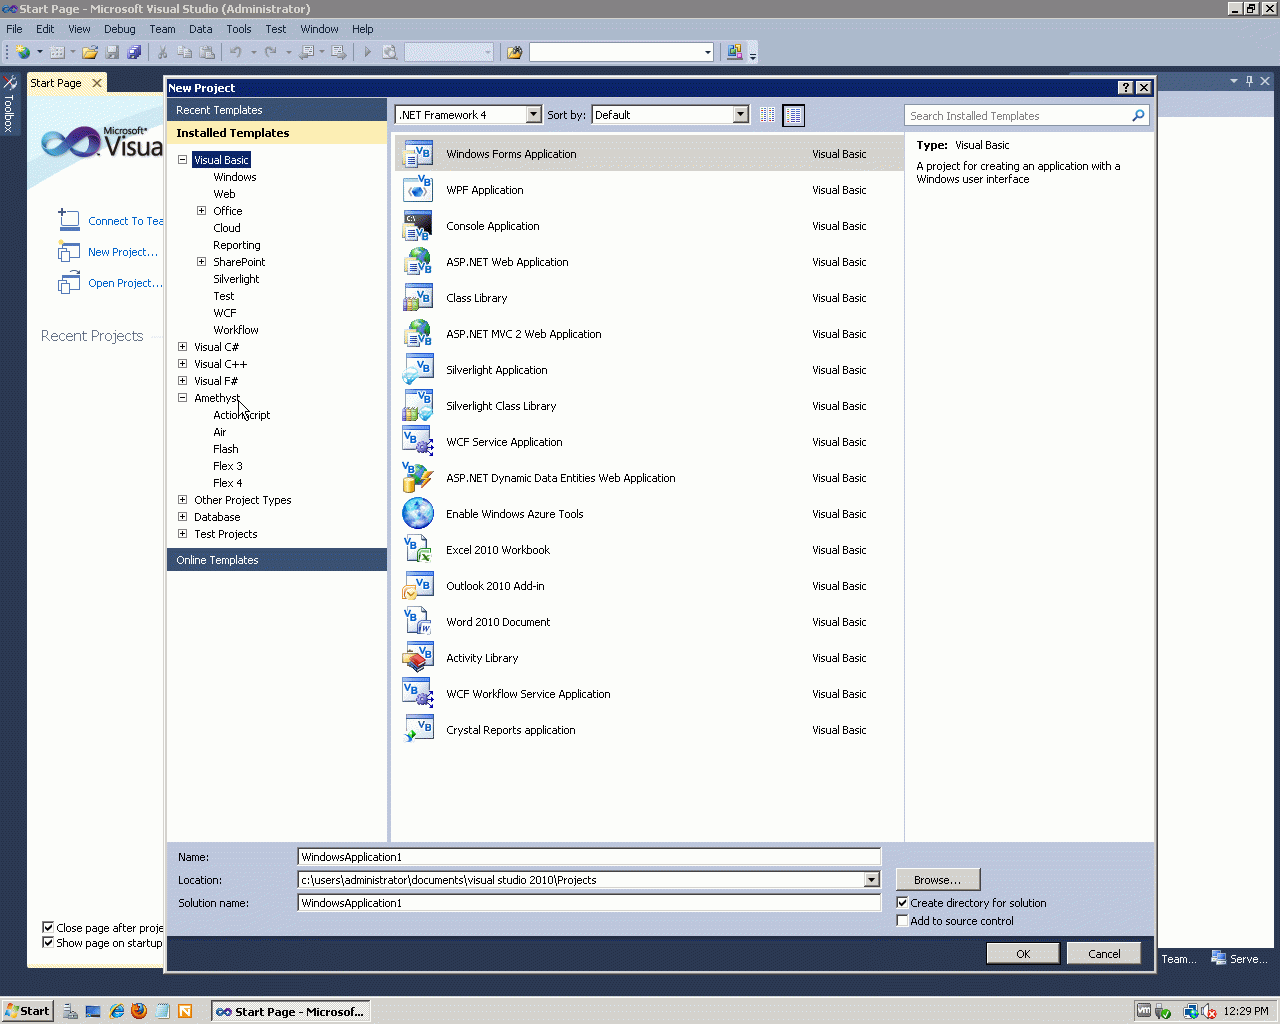1280x1024 pixels.
Task: Switch to Recent Templates section
Action: [x=277, y=110]
